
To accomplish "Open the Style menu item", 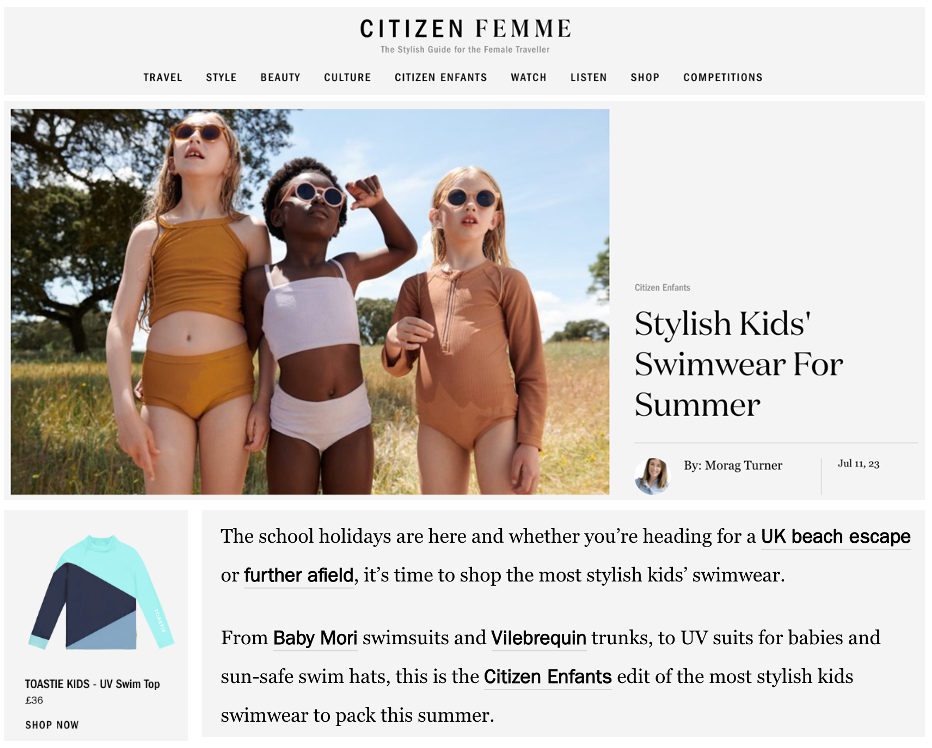I will [221, 77].
